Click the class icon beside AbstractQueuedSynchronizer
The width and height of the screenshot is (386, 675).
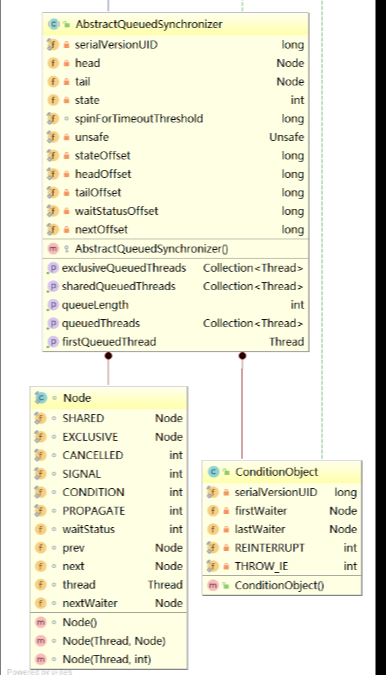(53, 24)
